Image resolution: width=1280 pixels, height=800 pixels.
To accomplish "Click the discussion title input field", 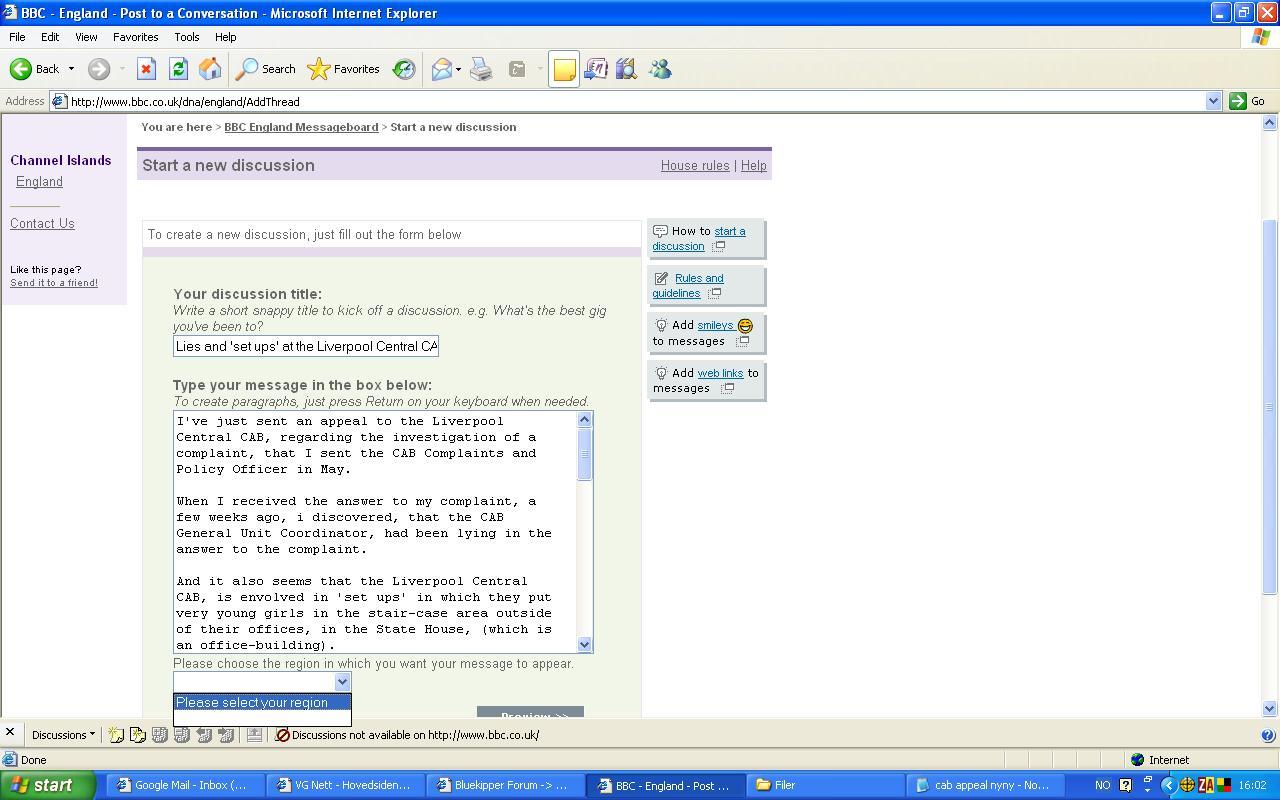I will (306, 346).
